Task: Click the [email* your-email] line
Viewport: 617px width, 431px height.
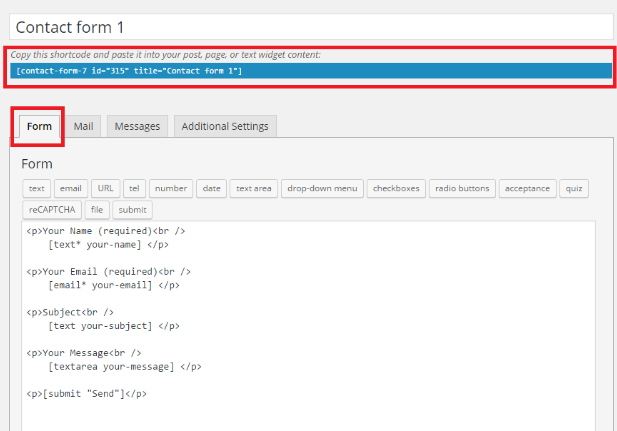Action: click(114, 285)
